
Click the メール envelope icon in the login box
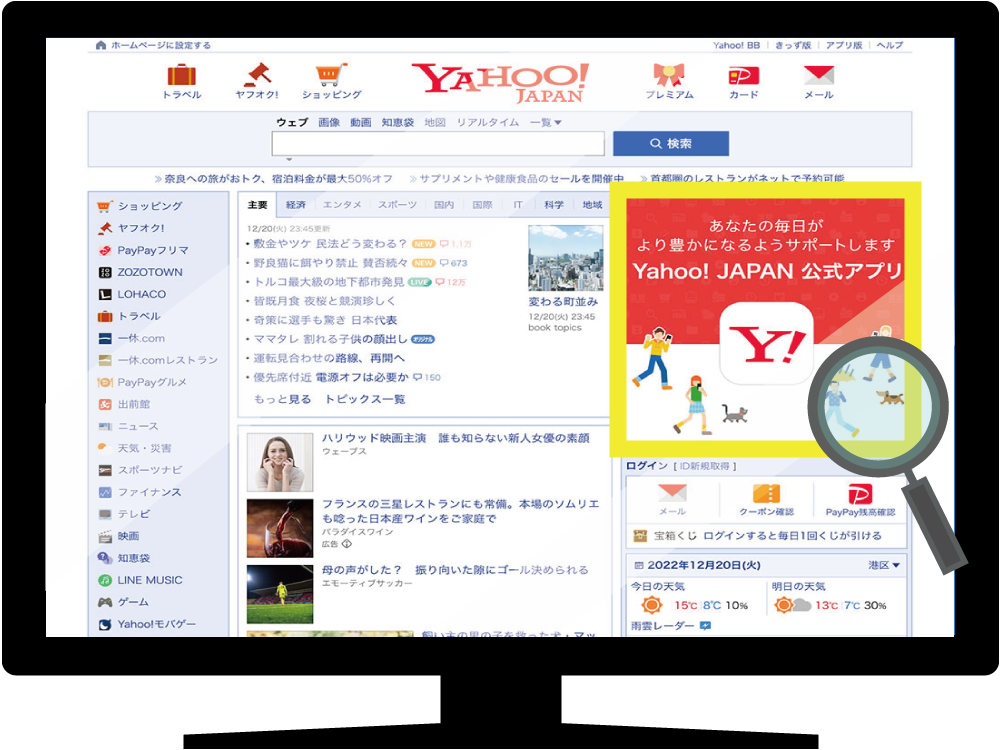pos(672,493)
